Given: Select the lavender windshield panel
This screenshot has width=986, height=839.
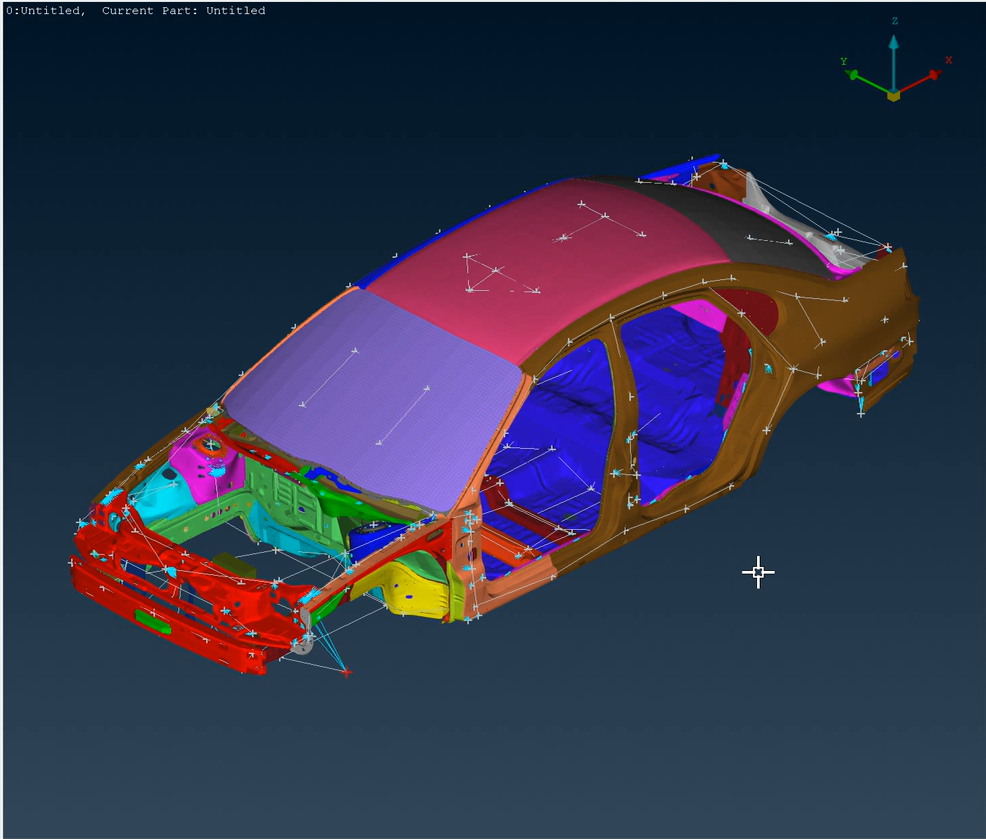Looking at the screenshot, I should tap(380, 400).
